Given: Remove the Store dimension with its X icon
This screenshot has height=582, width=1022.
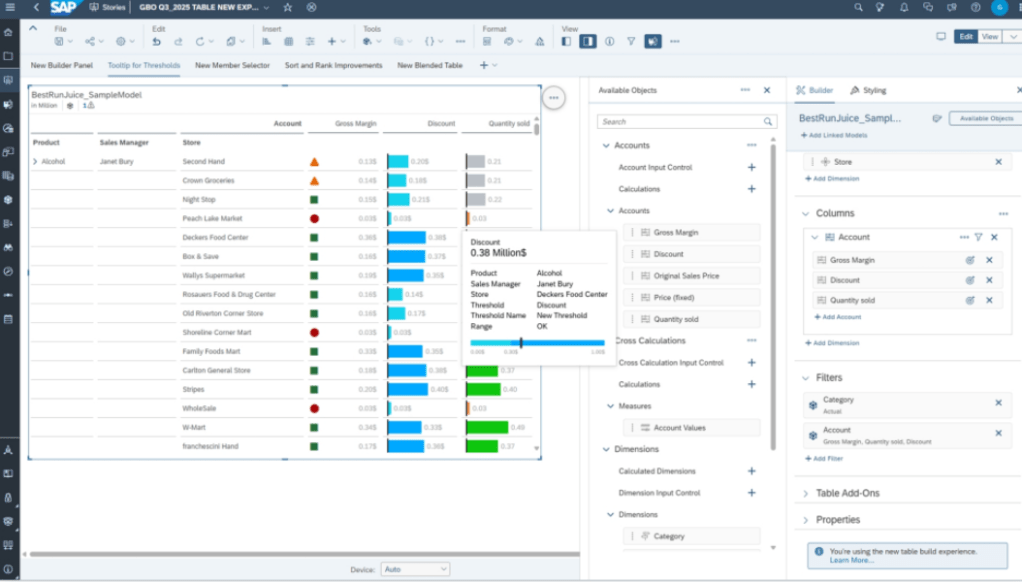Looking at the screenshot, I should (x=998, y=162).
